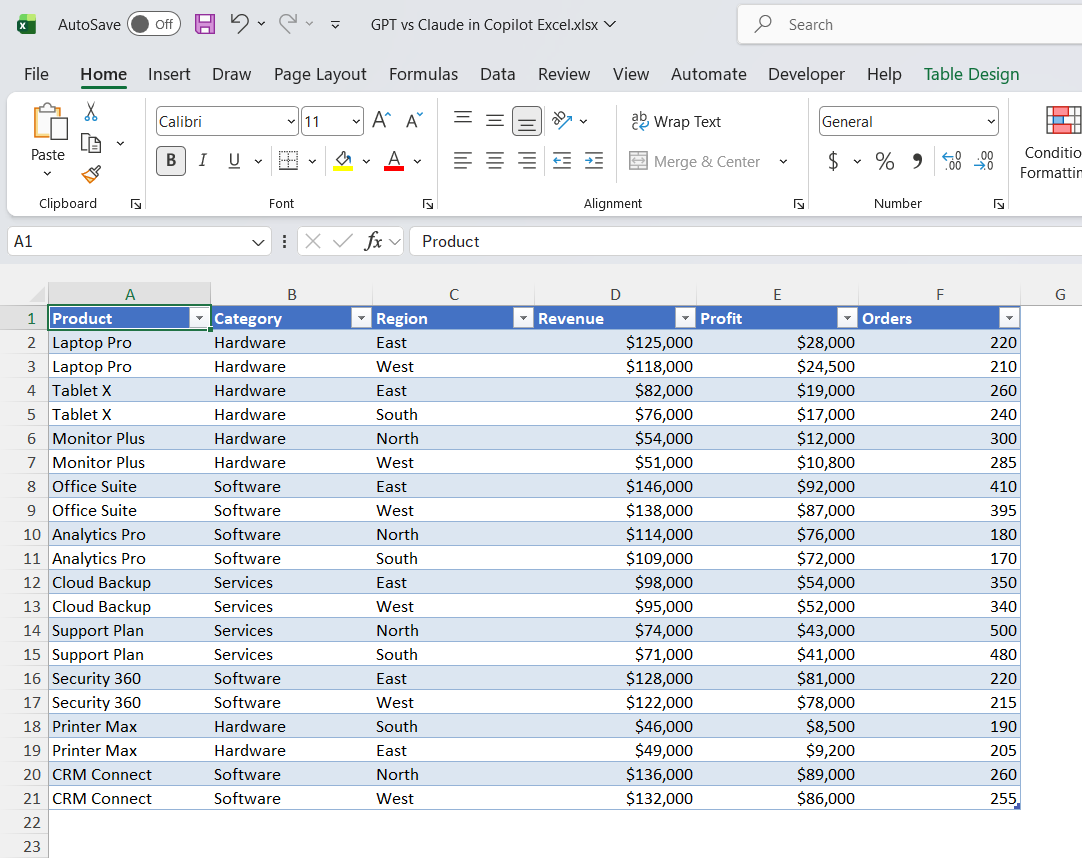This screenshot has height=858, width=1082.
Task: Copy selection using the Copy icon
Action: pos(91,143)
